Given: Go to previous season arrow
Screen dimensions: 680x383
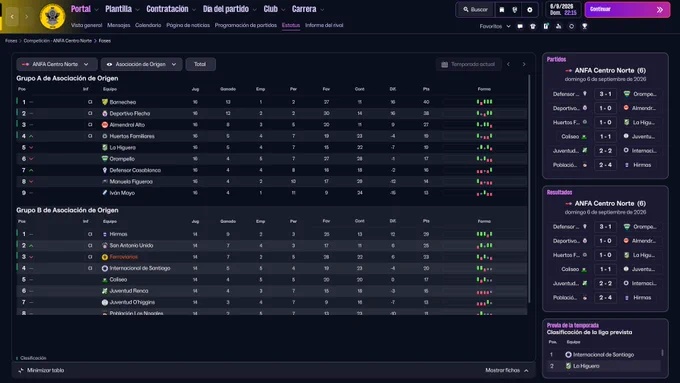Looking at the screenshot, I should point(508,64).
